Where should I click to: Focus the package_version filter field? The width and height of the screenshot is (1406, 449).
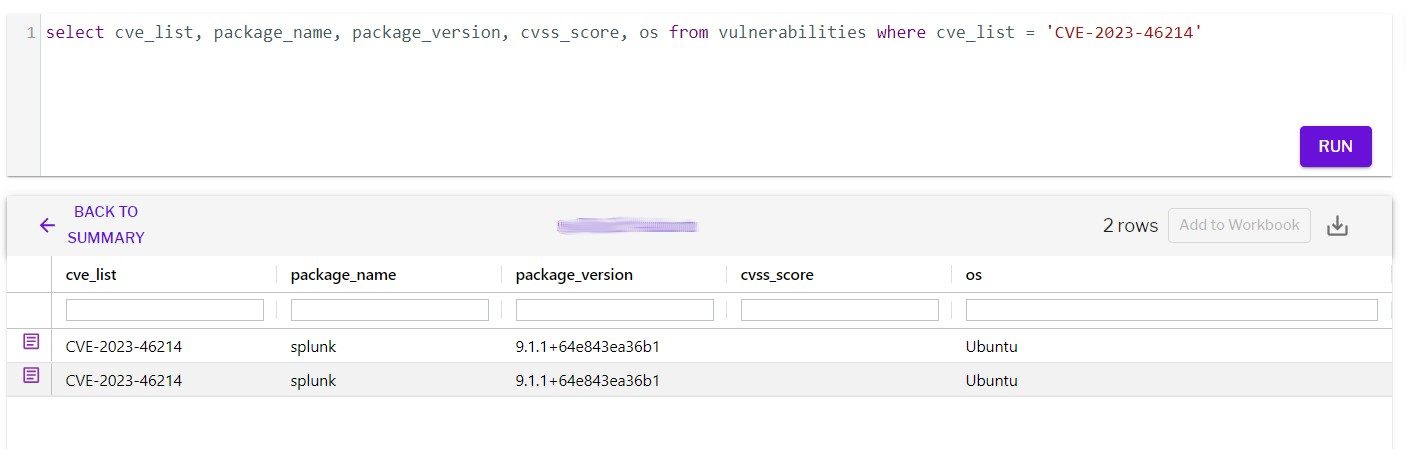pos(615,310)
